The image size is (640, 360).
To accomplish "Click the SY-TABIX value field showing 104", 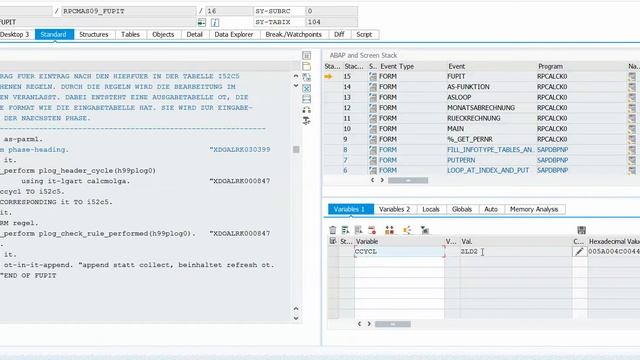I will point(331,22).
